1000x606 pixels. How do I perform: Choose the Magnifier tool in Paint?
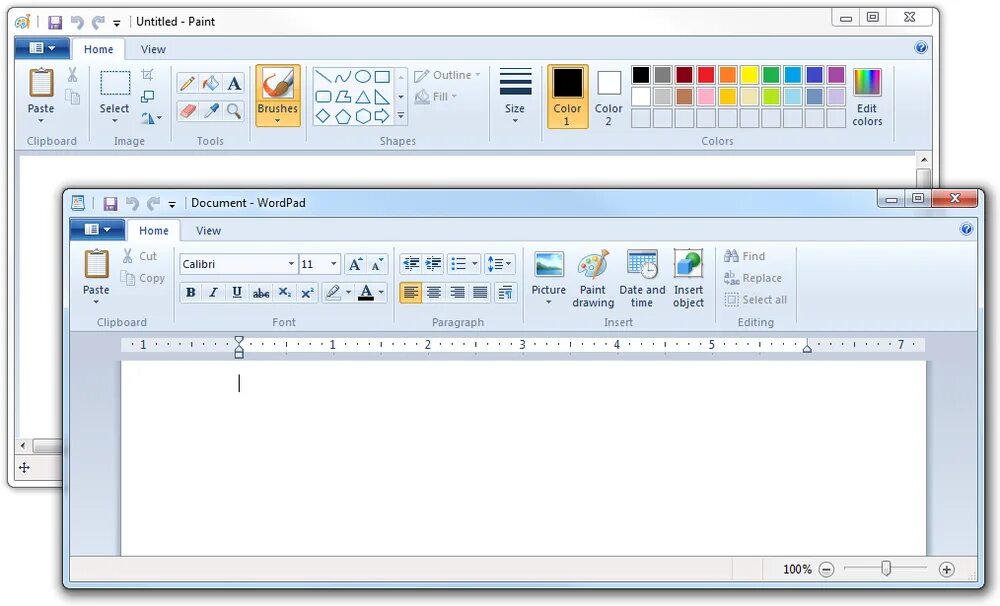point(234,110)
